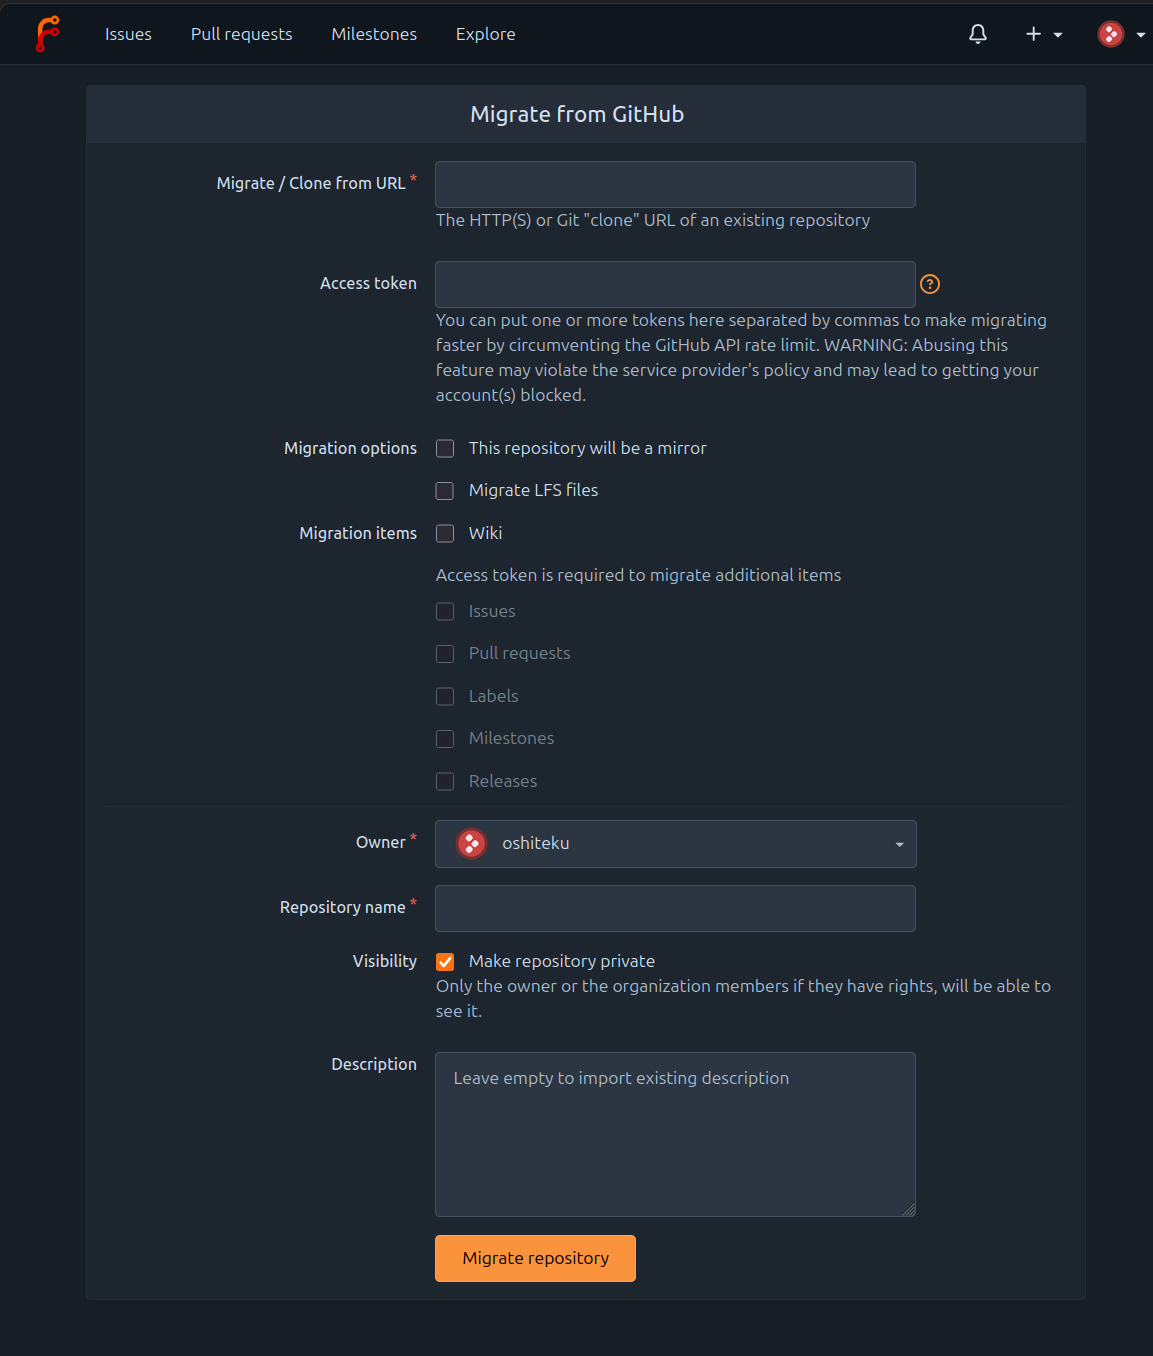Open the dropdown caret beside plus icon
1153x1356 pixels.
click(1058, 35)
